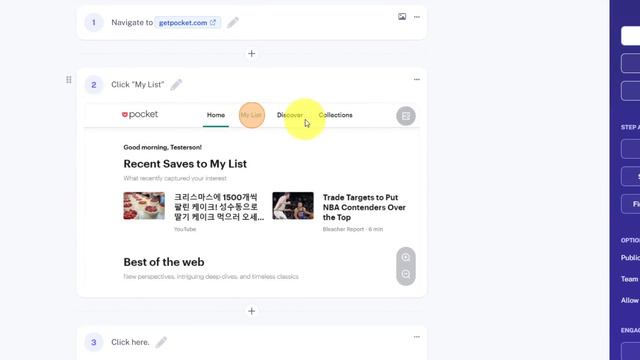Edit the "Click here." step with pencil icon

click(161, 342)
